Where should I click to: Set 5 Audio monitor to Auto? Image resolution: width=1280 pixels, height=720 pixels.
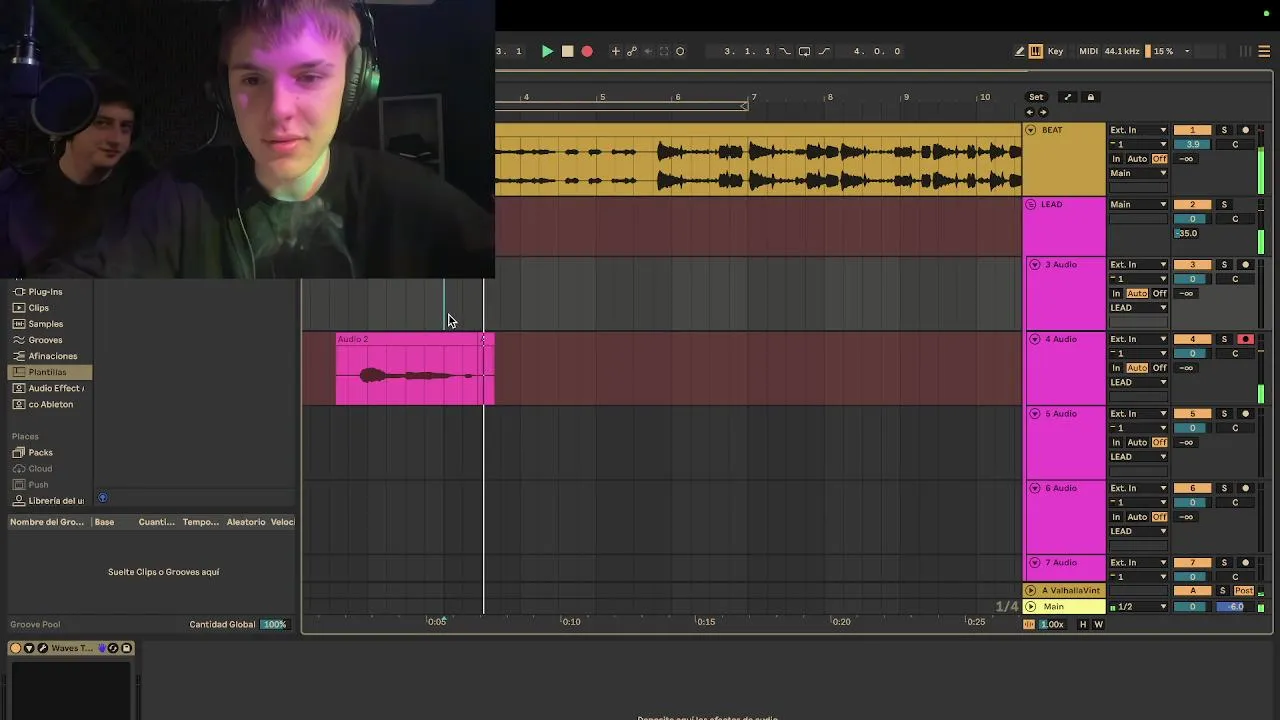click(x=1137, y=442)
